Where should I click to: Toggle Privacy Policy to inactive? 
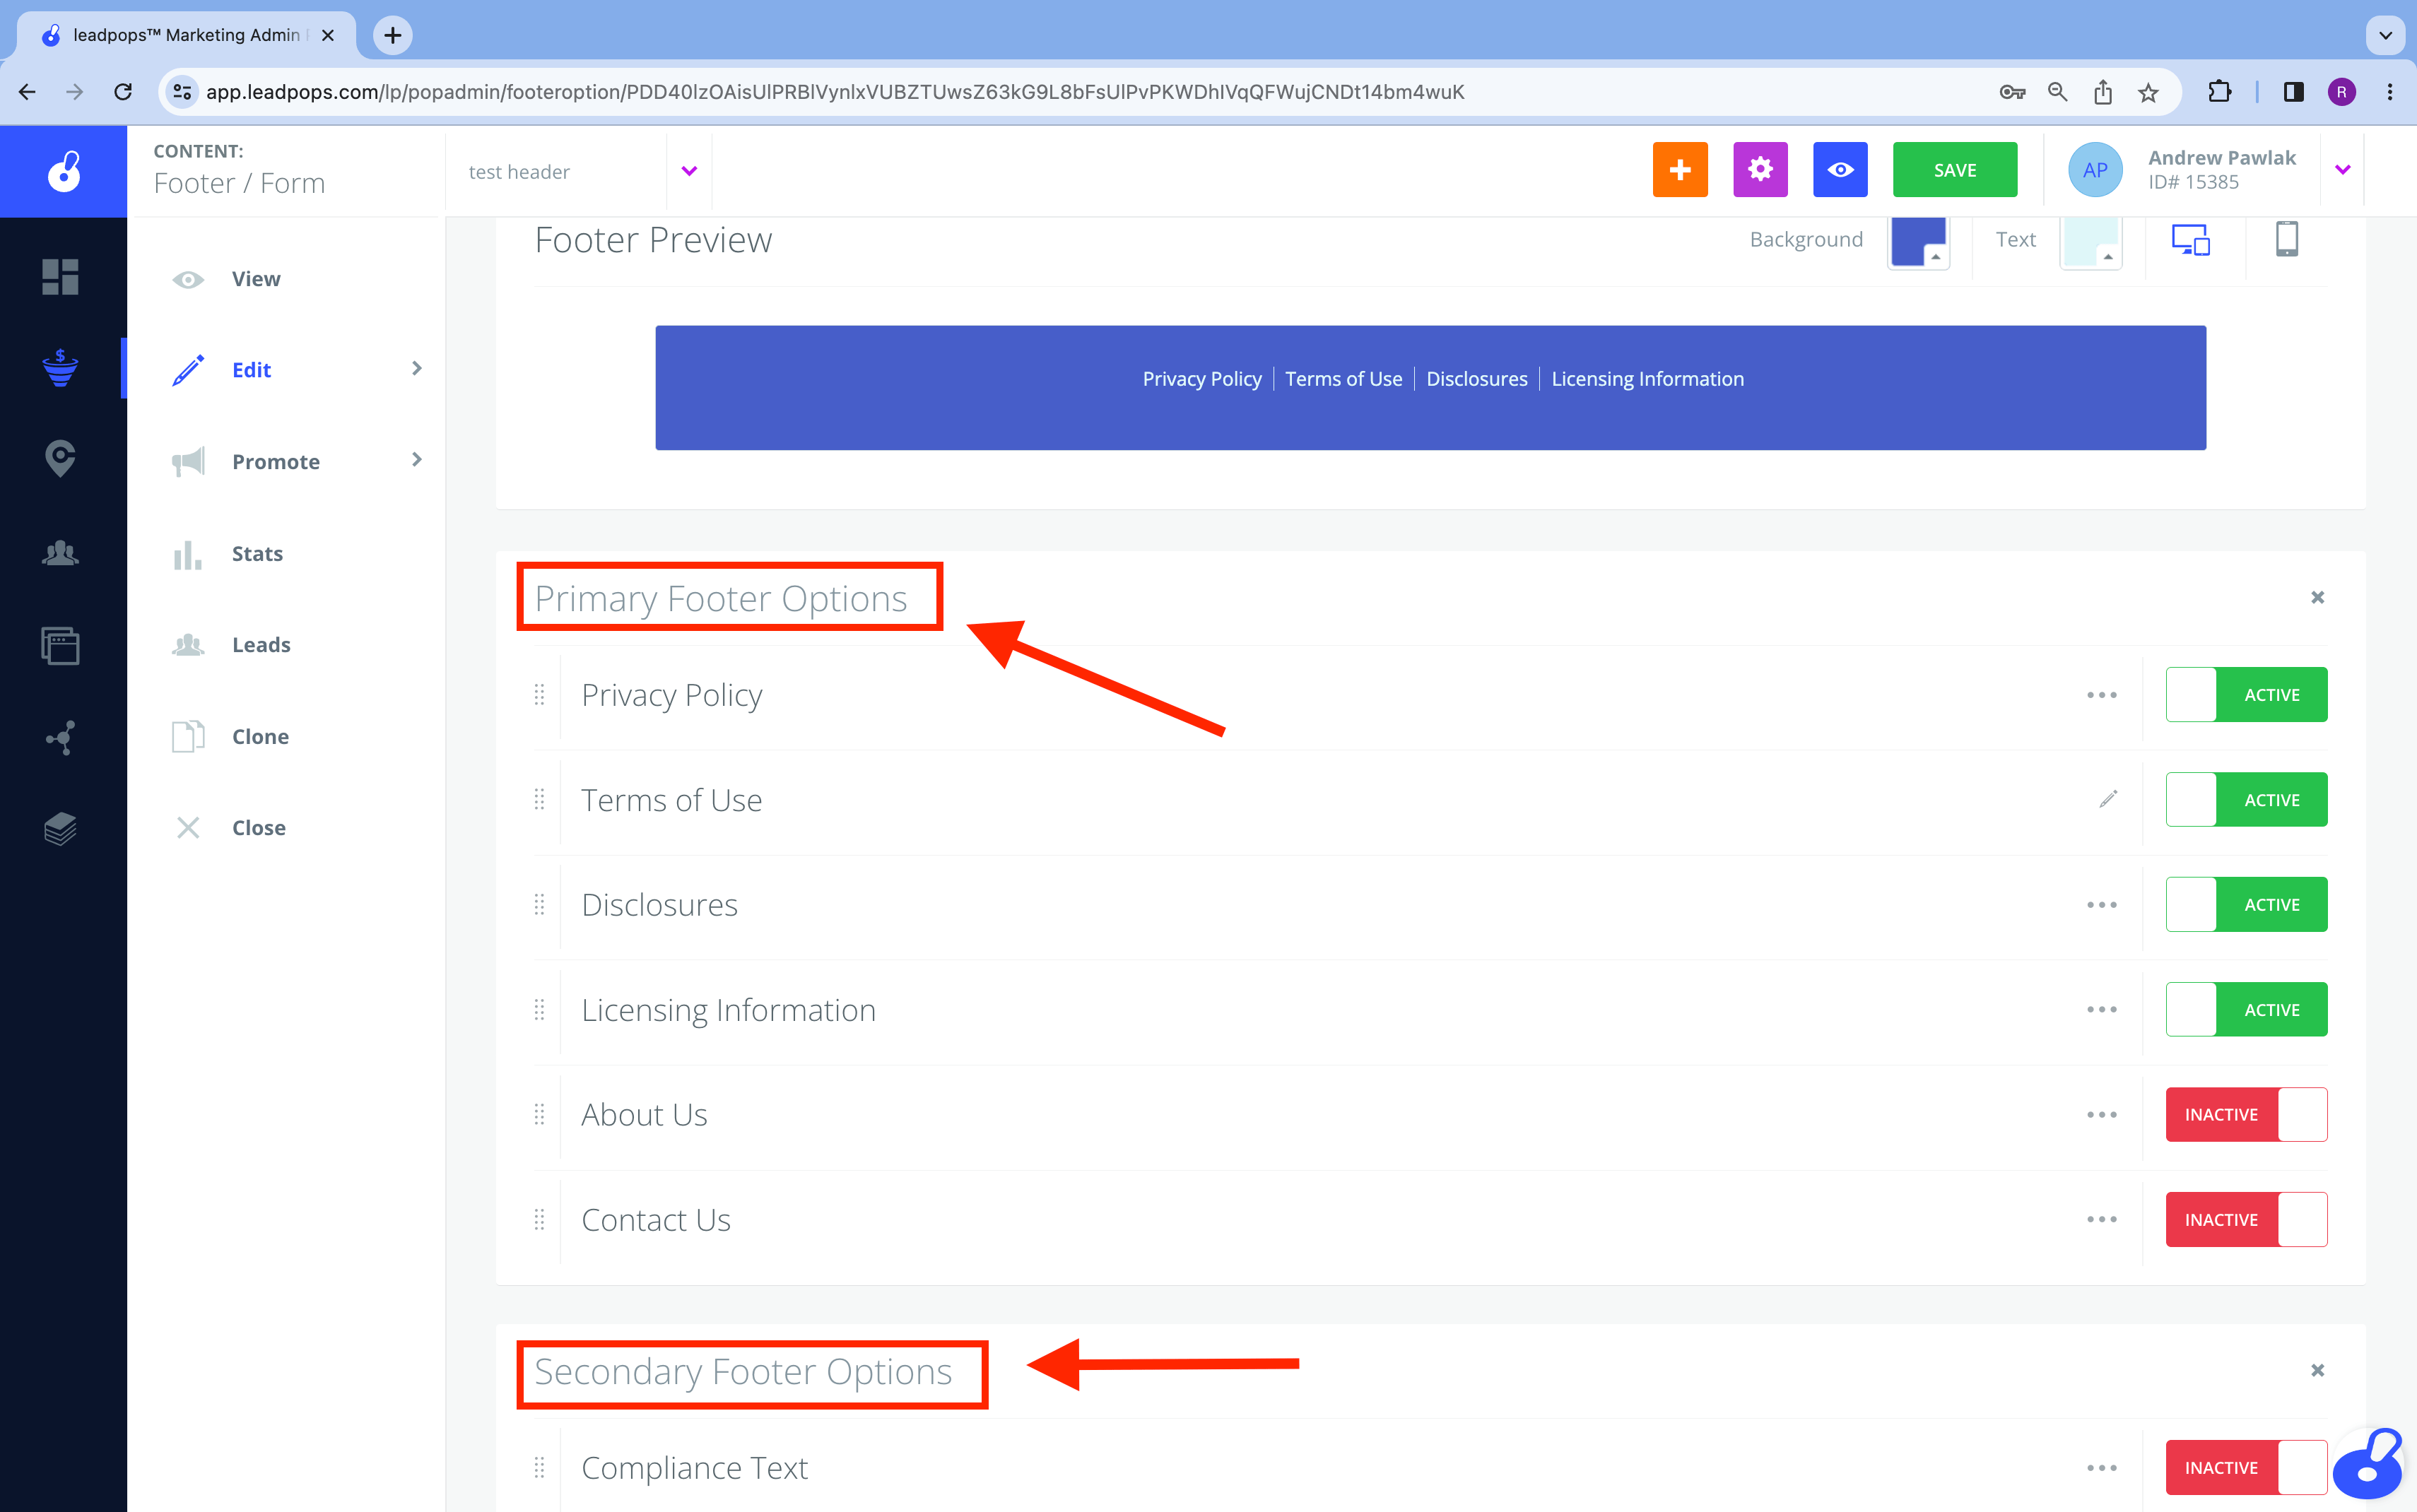tap(2246, 695)
